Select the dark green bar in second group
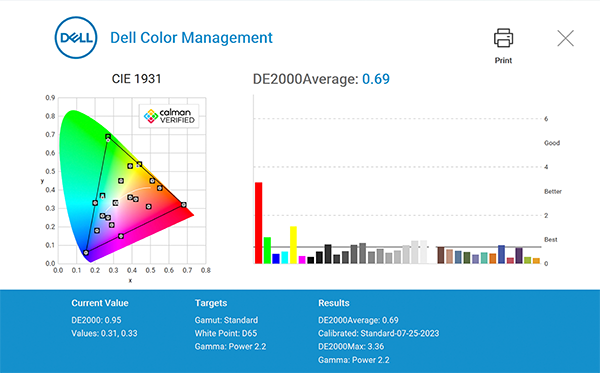Screen dimensions: 600x373 click(x=467, y=258)
